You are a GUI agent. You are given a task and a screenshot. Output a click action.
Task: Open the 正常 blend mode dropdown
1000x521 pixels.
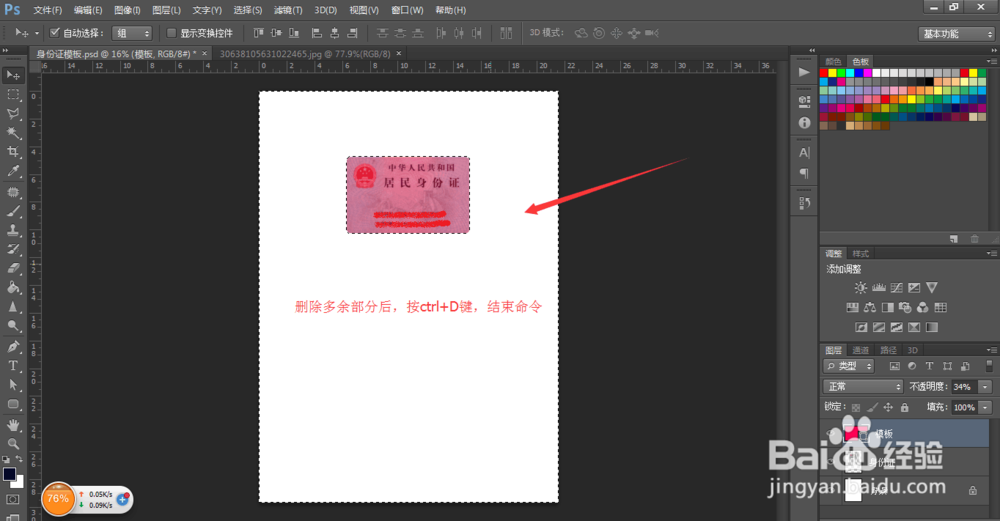click(x=864, y=386)
